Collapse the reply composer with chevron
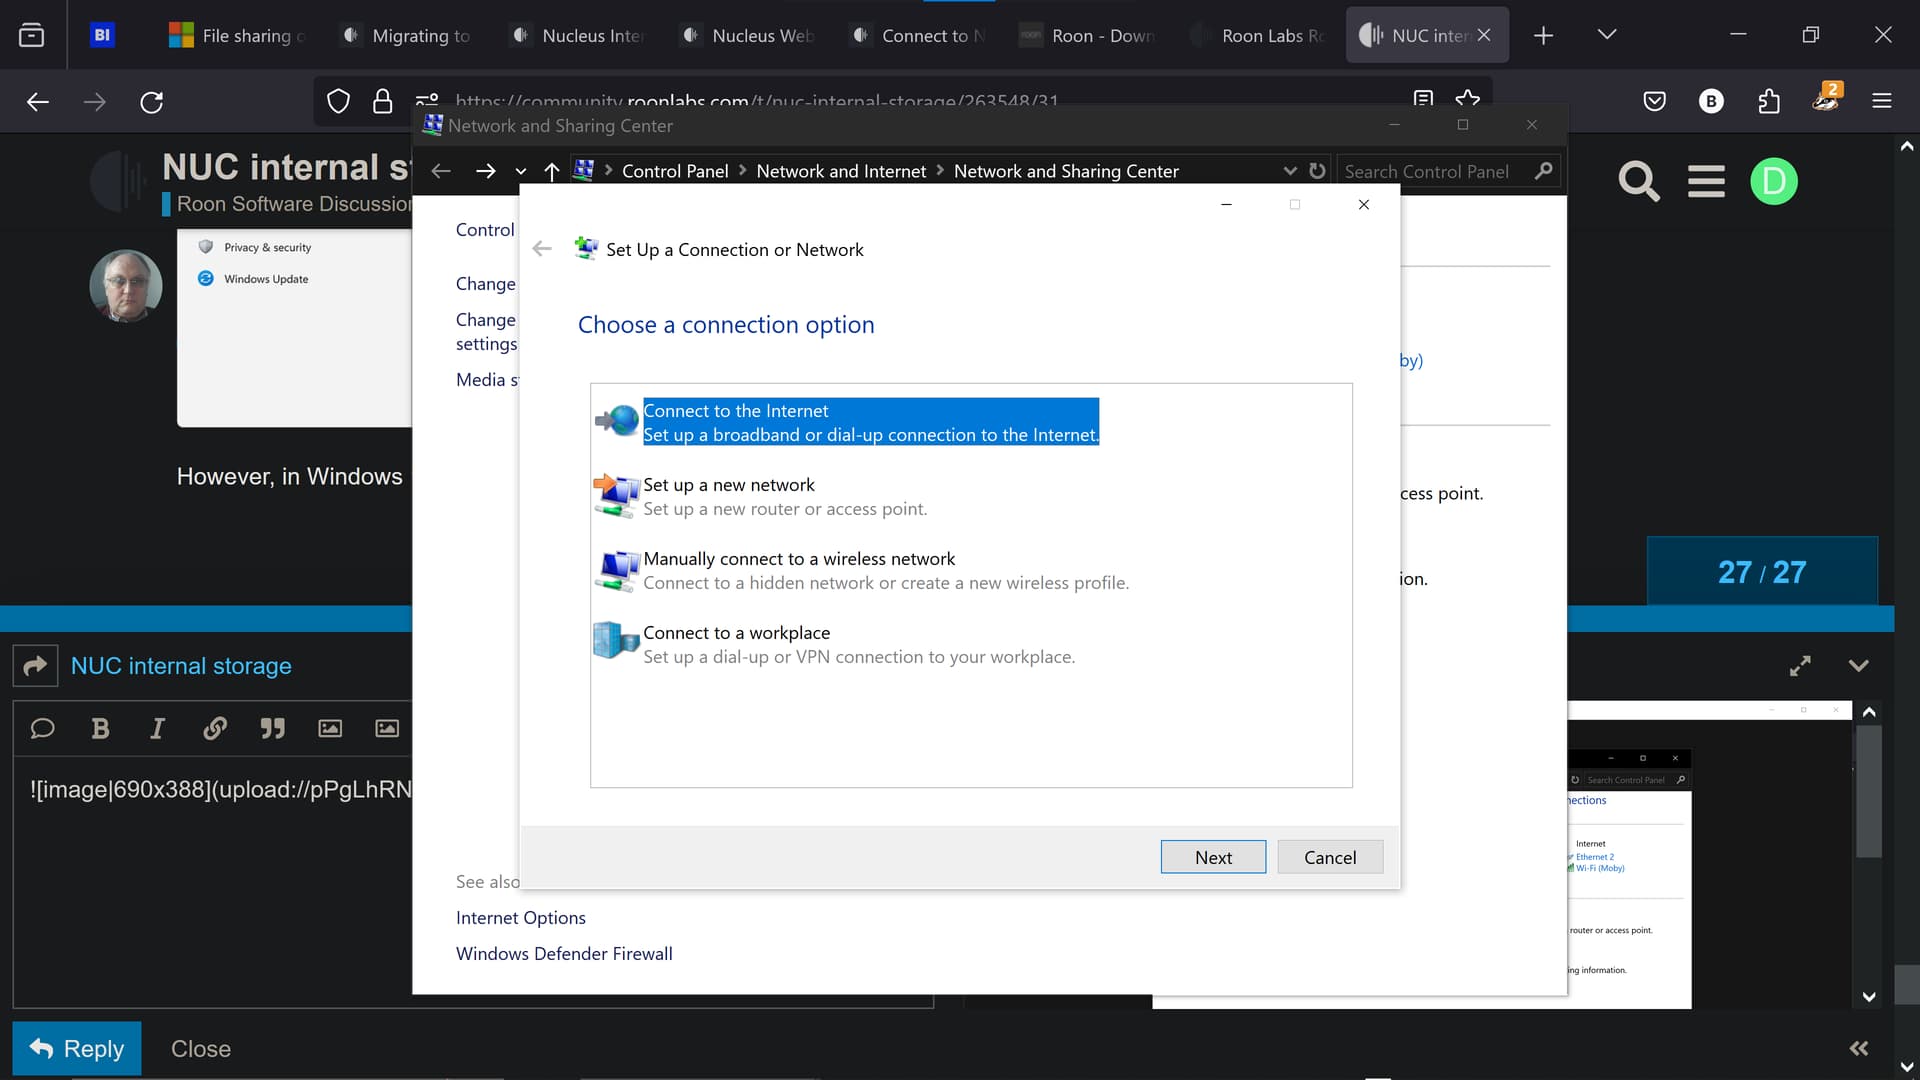Viewport: 1920px width, 1080px height. pyautogui.click(x=1859, y=666)
